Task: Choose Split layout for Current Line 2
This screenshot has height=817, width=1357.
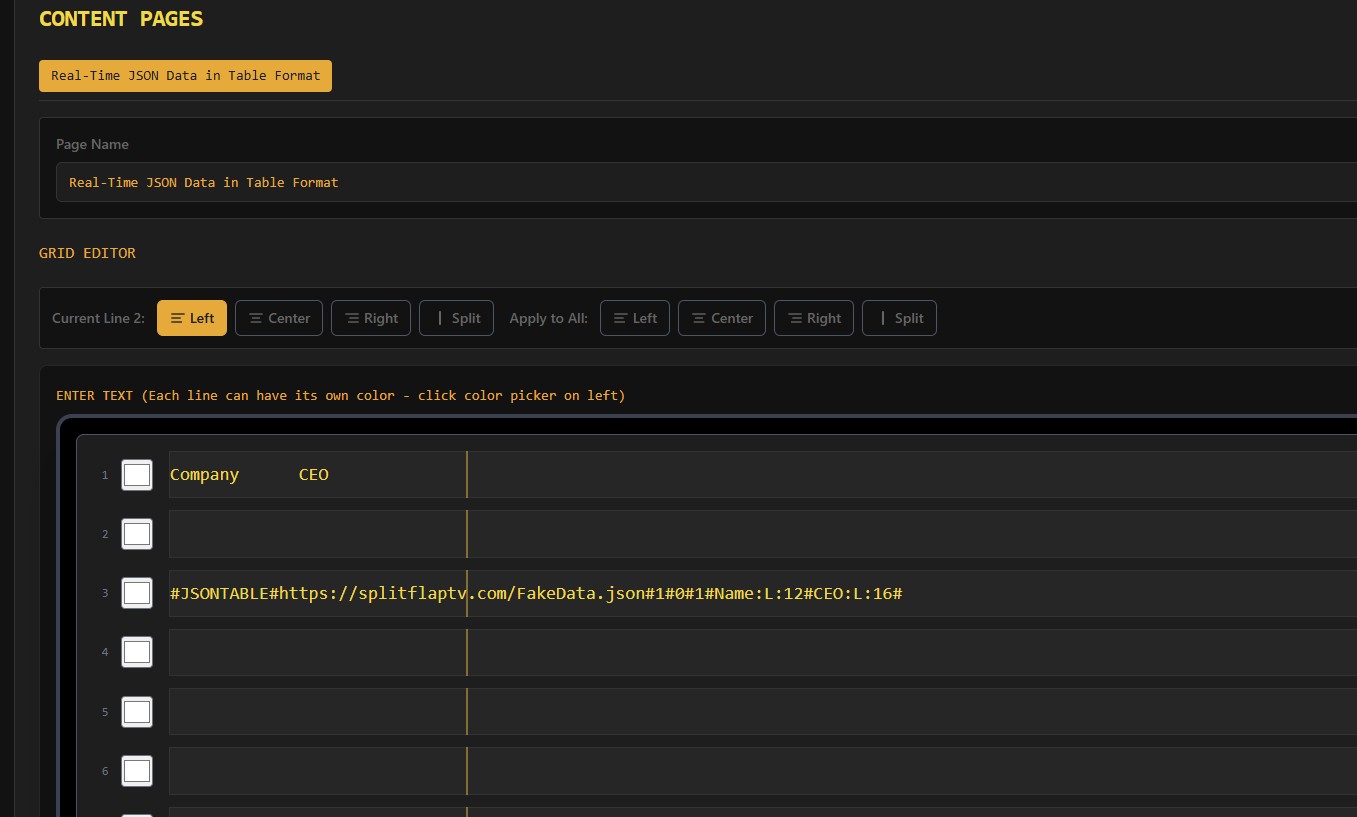Action: click(456, 318)
